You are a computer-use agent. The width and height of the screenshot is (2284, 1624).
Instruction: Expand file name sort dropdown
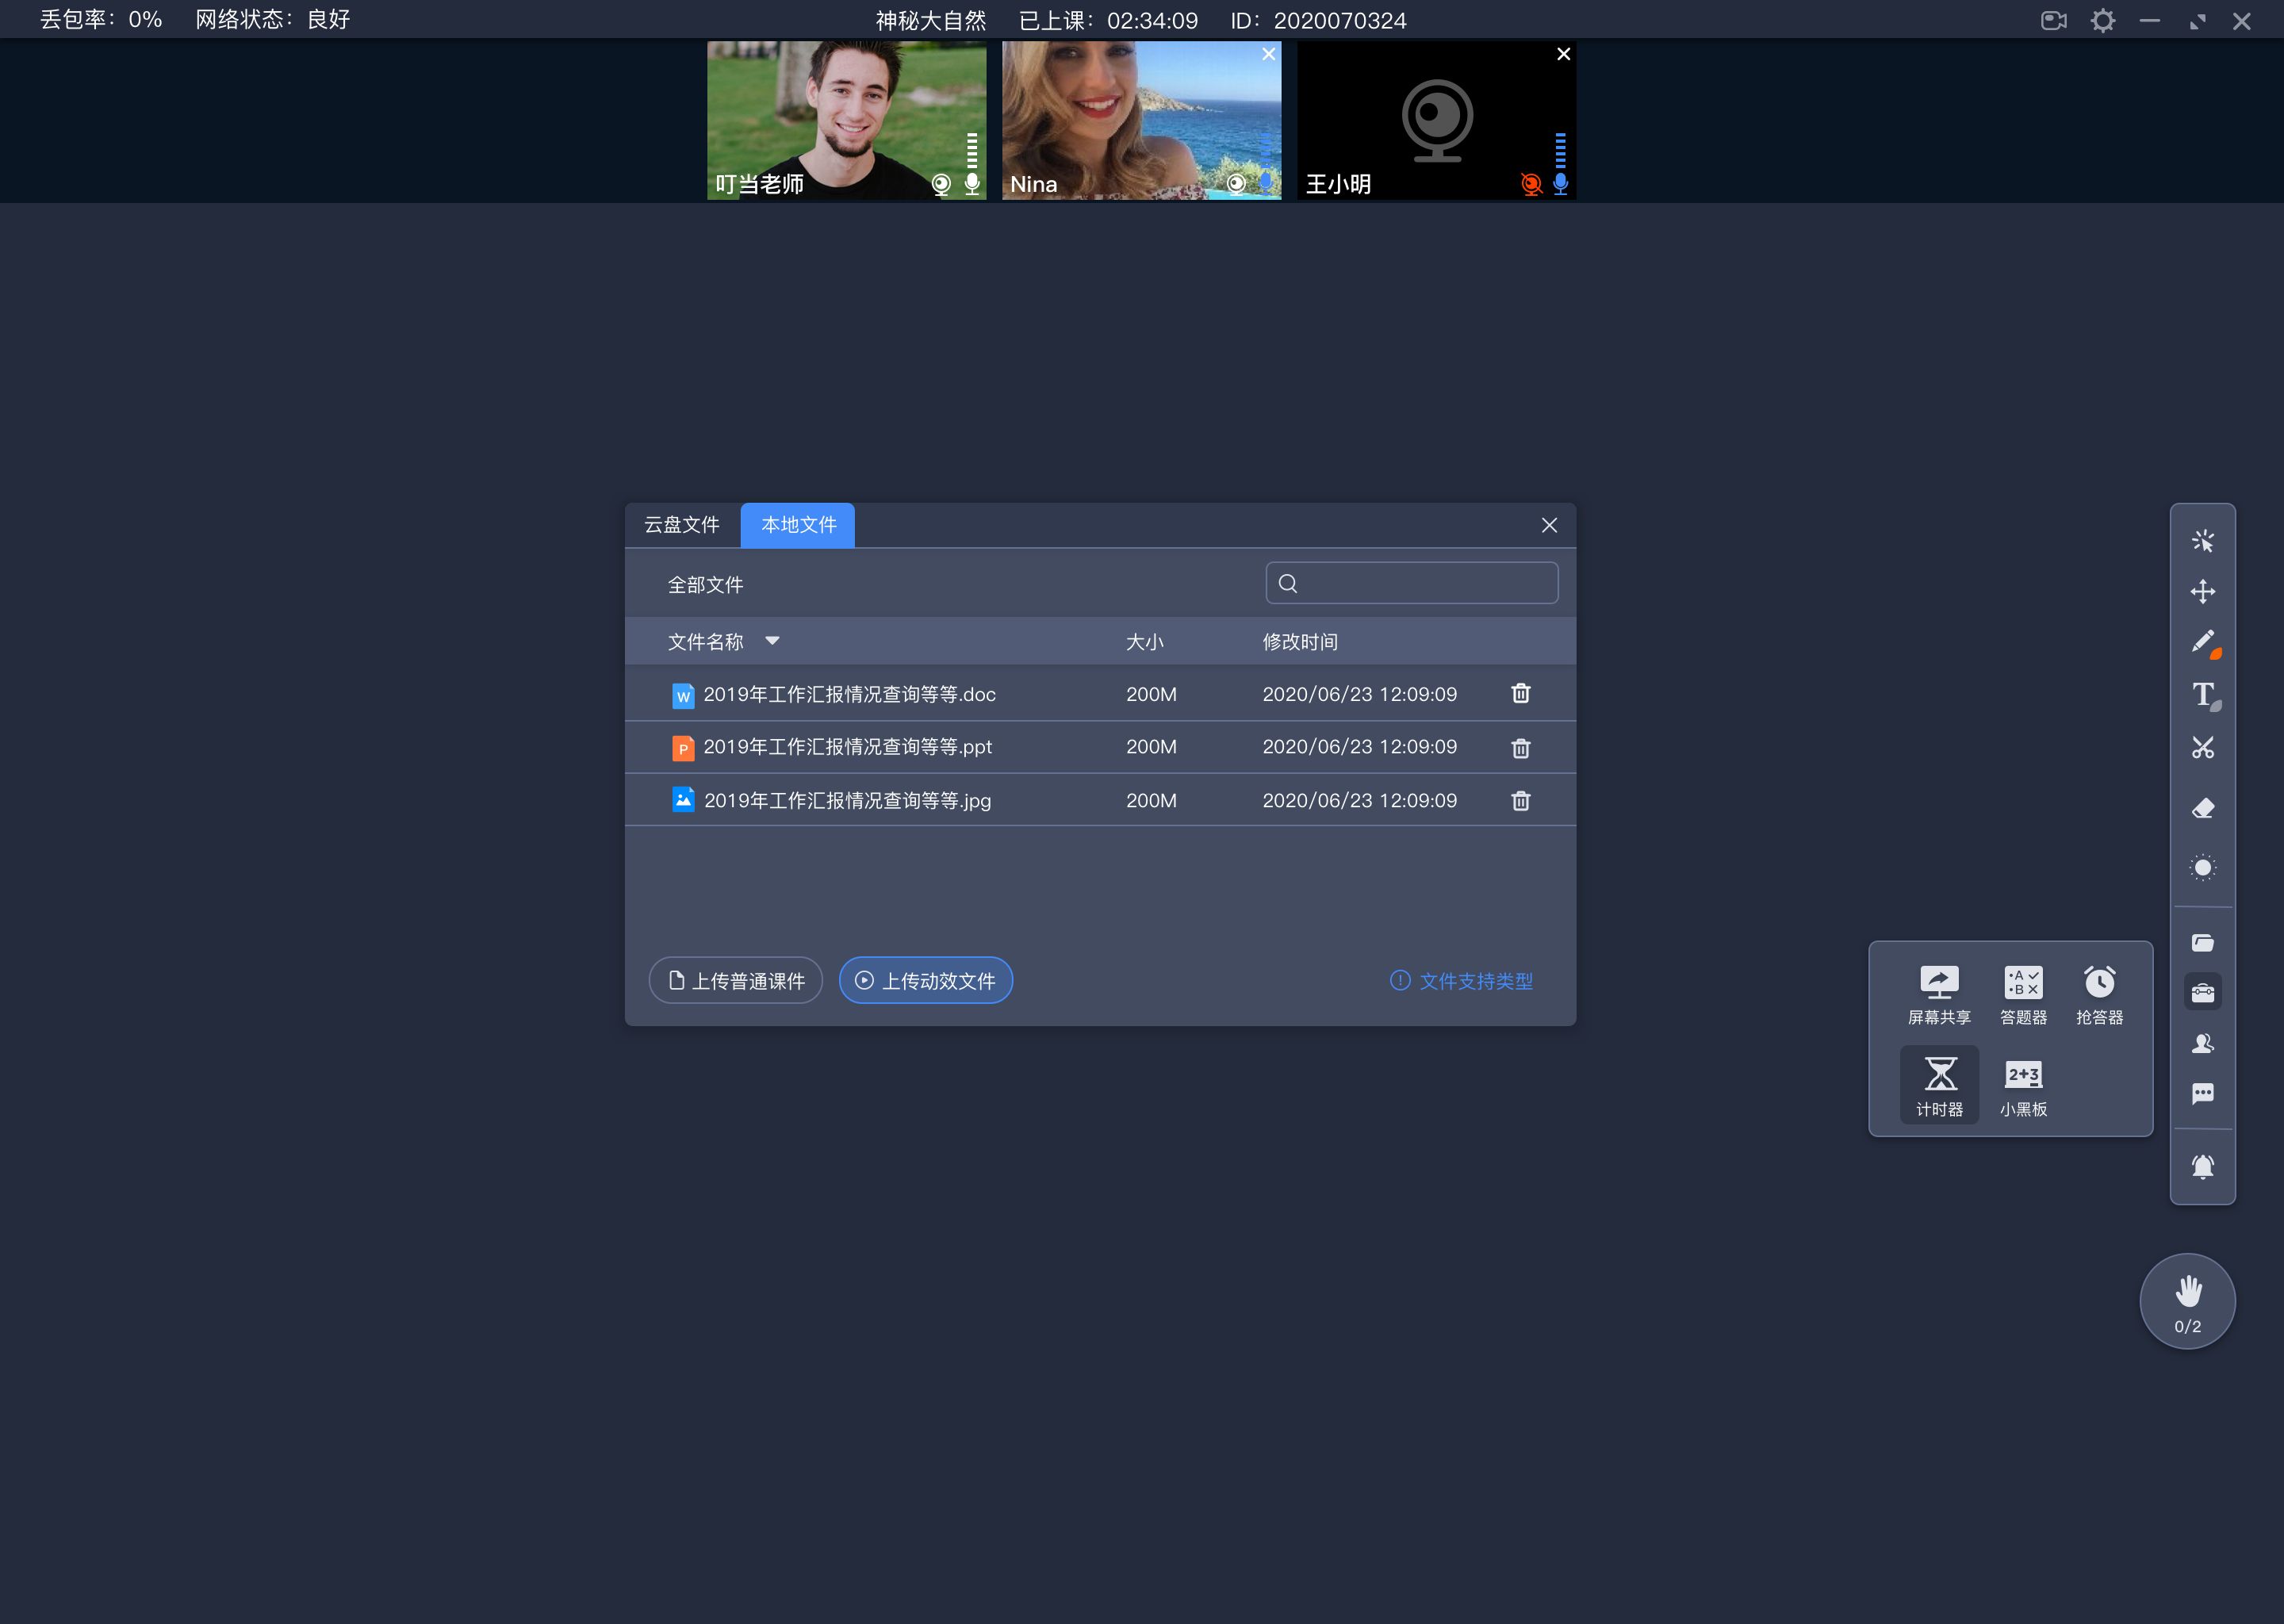click(776, 642)
